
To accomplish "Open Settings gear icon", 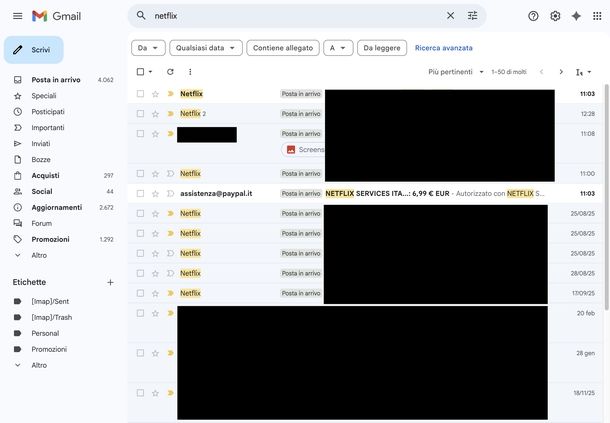I will 555,16.
